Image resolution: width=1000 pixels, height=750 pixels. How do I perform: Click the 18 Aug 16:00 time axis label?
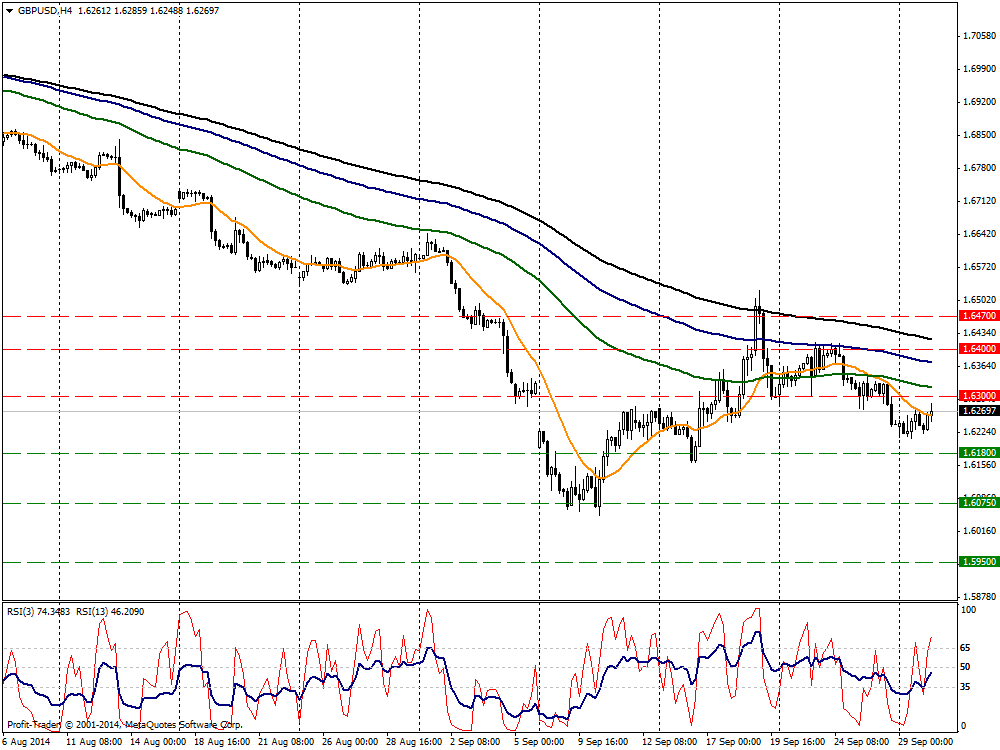222,742
